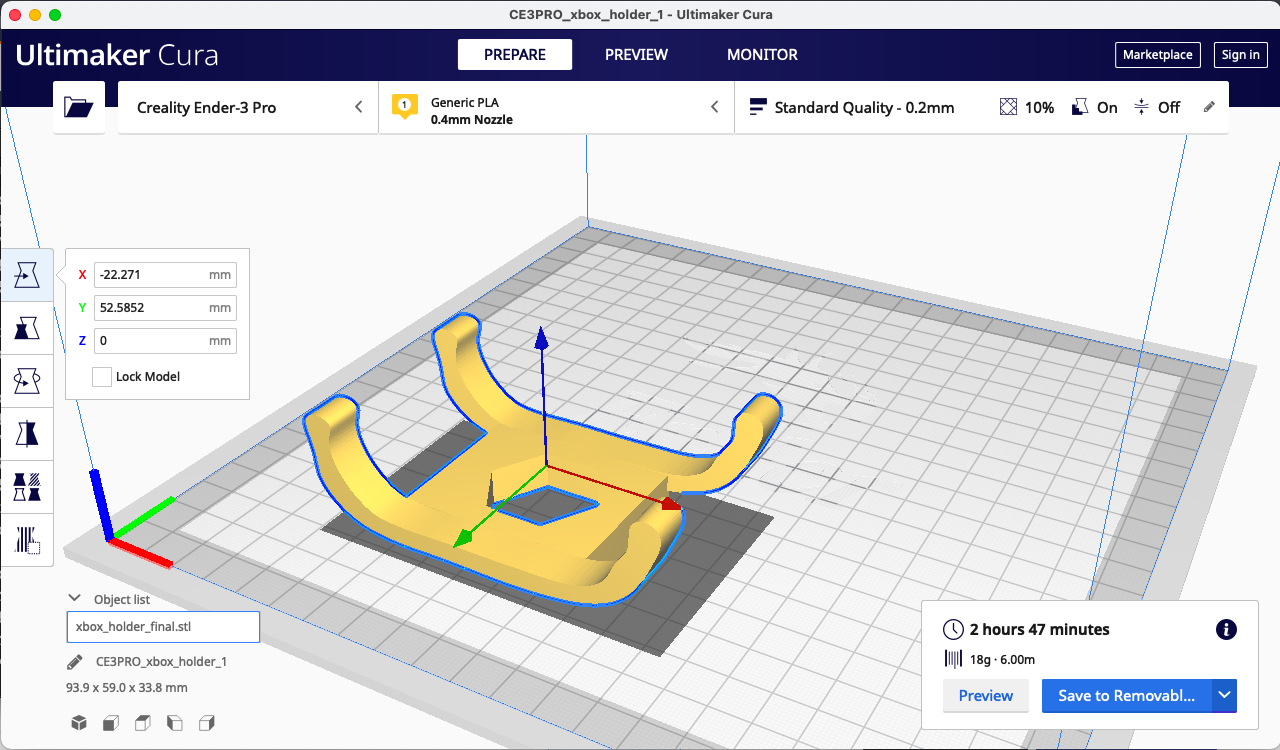Click the 2 hours 47 minutes estimate

[x=1040, y=630]
